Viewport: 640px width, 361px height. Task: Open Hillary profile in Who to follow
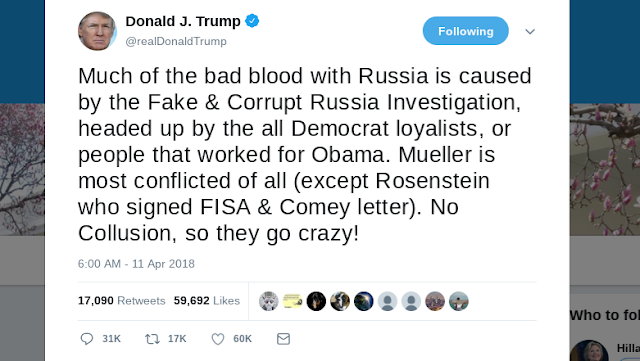click(x=628, y=348)
